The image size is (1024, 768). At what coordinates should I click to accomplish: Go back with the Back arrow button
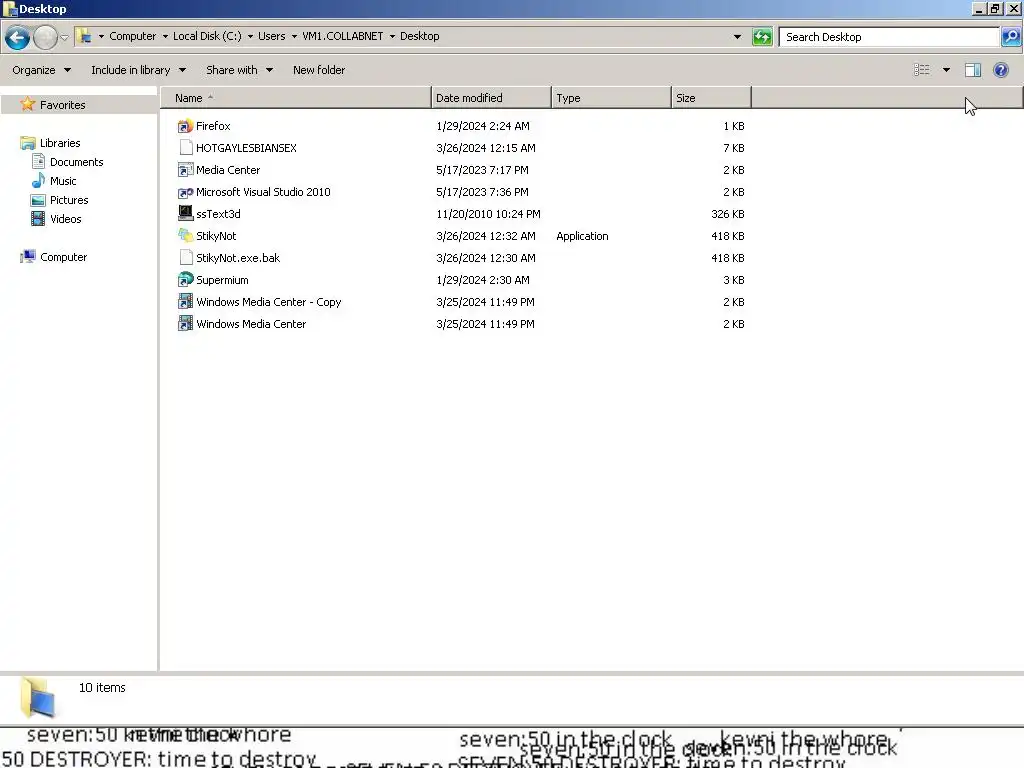[x=18, y=37]
